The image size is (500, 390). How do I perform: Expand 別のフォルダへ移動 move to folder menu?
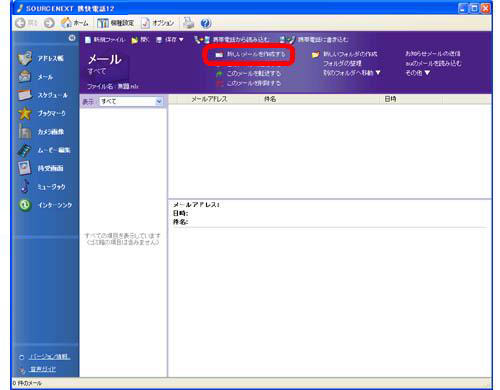(x=352, y=73)
